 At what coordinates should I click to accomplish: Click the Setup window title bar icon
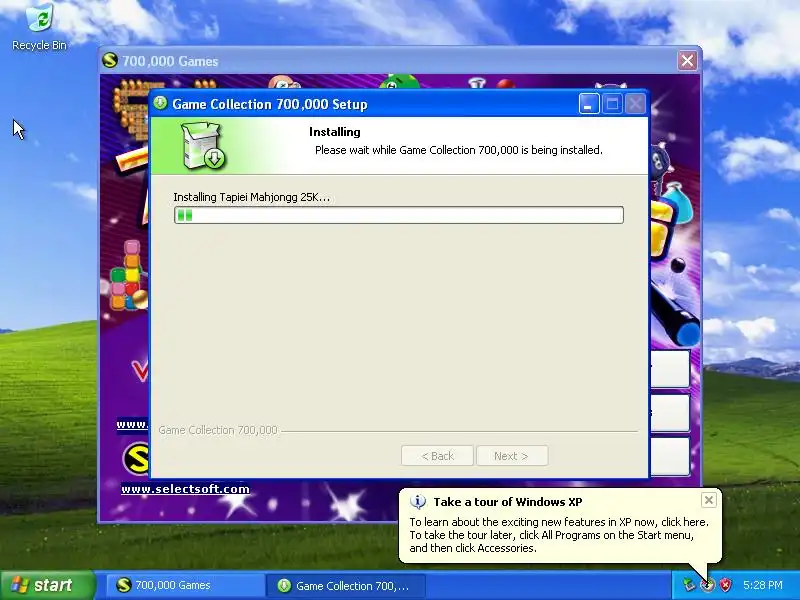click(x=160, y=103)
